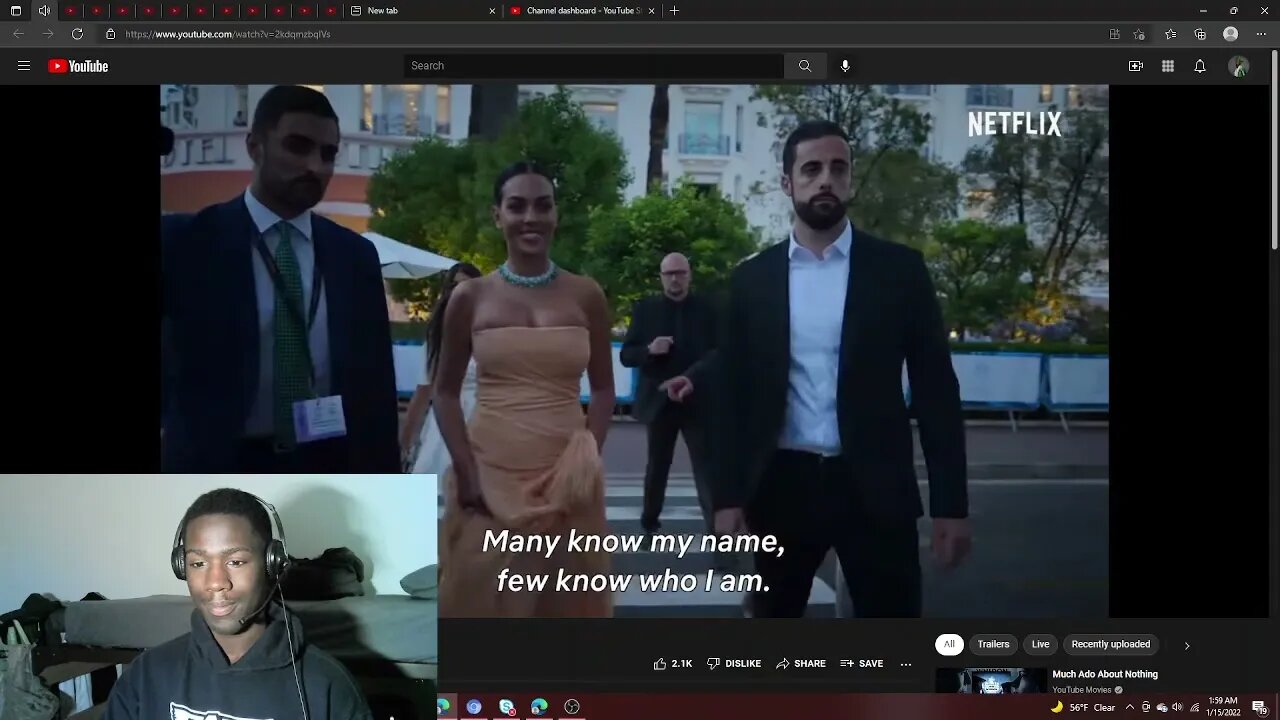Open YouTube notifications bell
1280x720 pixels.
coord(1200,66)
